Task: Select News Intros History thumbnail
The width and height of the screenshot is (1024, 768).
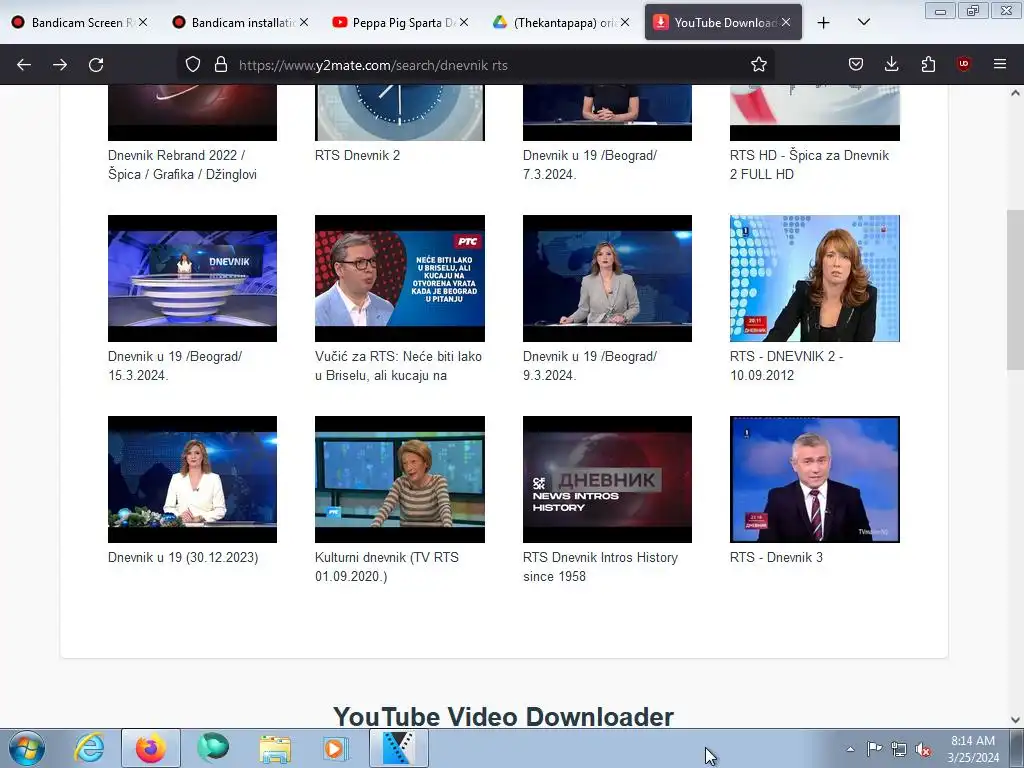Action: (607, 479)
